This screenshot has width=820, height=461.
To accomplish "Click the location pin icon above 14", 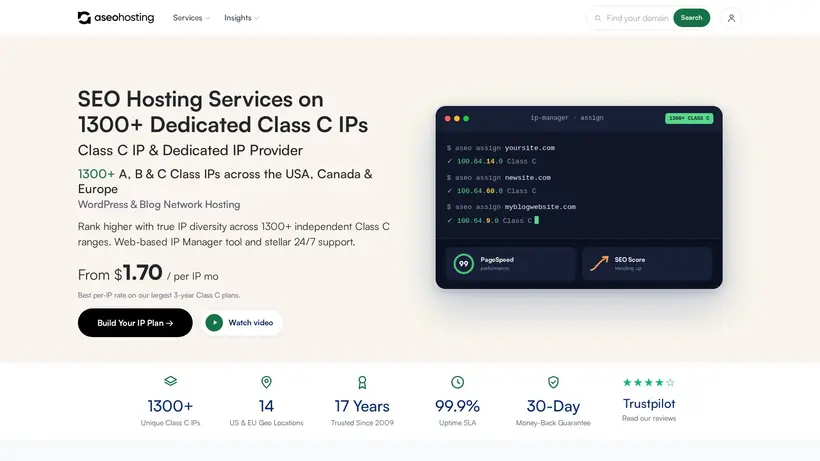I will pyautogui.click(x=266, y=382).
